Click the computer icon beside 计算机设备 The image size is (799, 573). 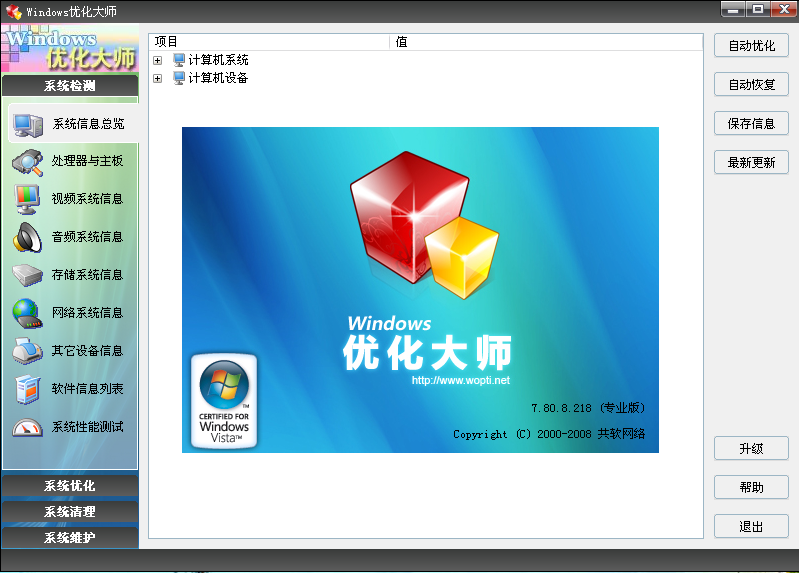(x=179, y=78)
